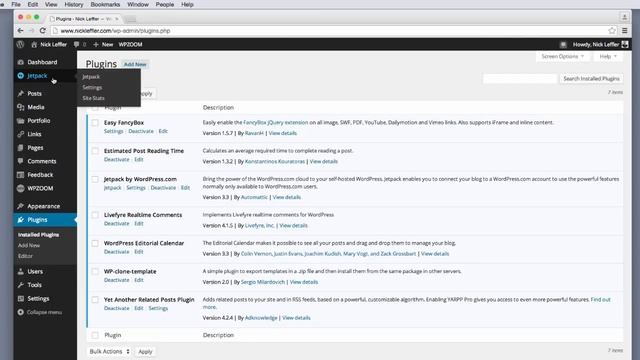Click the WordPress logo in admin bar

(x=20, y=44)
